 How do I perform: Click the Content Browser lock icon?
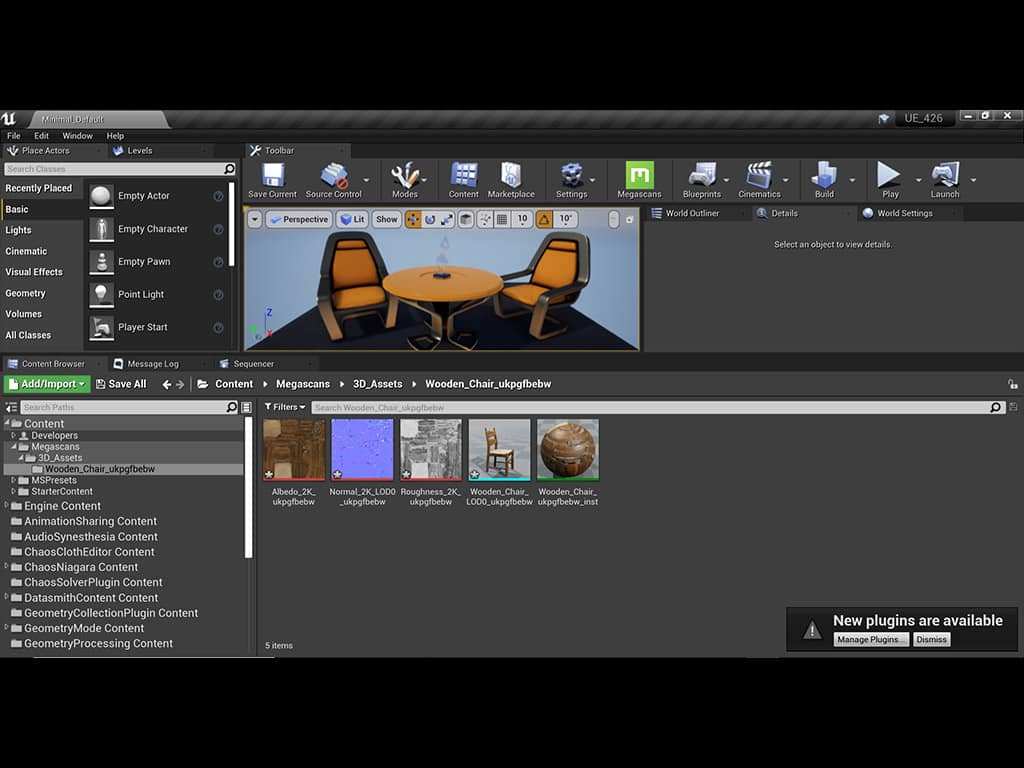coord(1012,385)
